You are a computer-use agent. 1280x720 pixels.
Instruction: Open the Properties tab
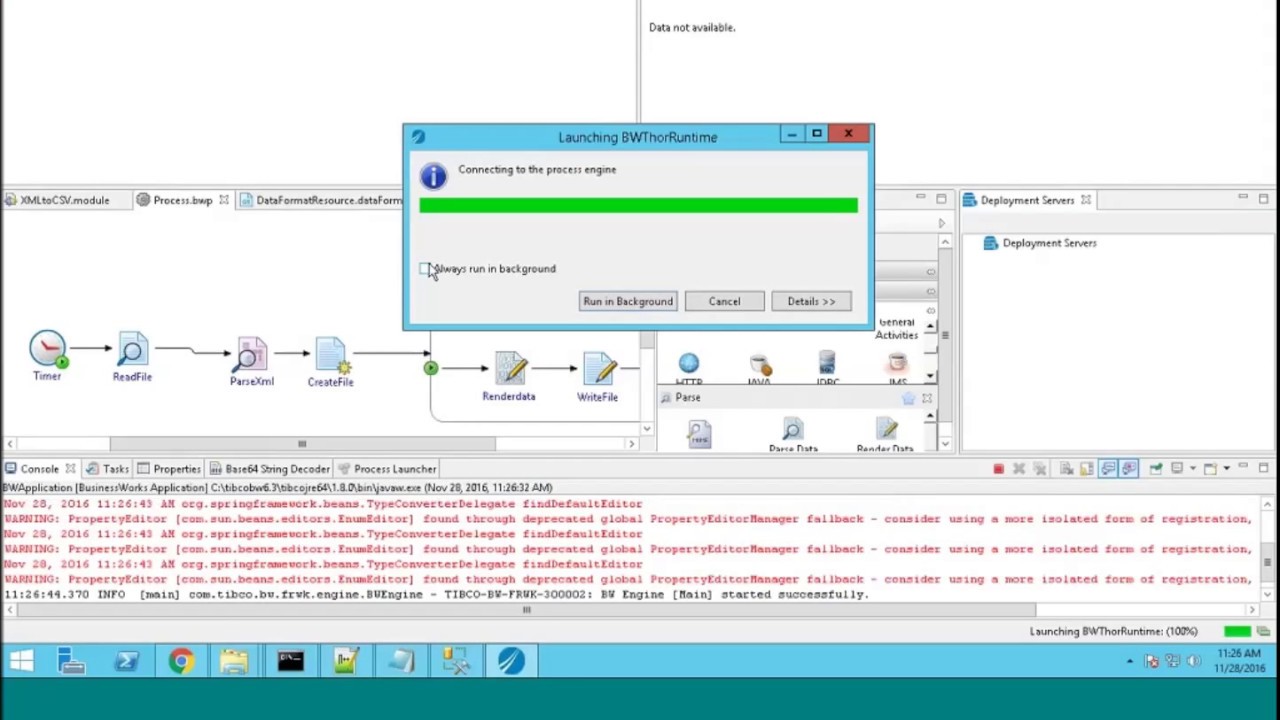[169, 469]
